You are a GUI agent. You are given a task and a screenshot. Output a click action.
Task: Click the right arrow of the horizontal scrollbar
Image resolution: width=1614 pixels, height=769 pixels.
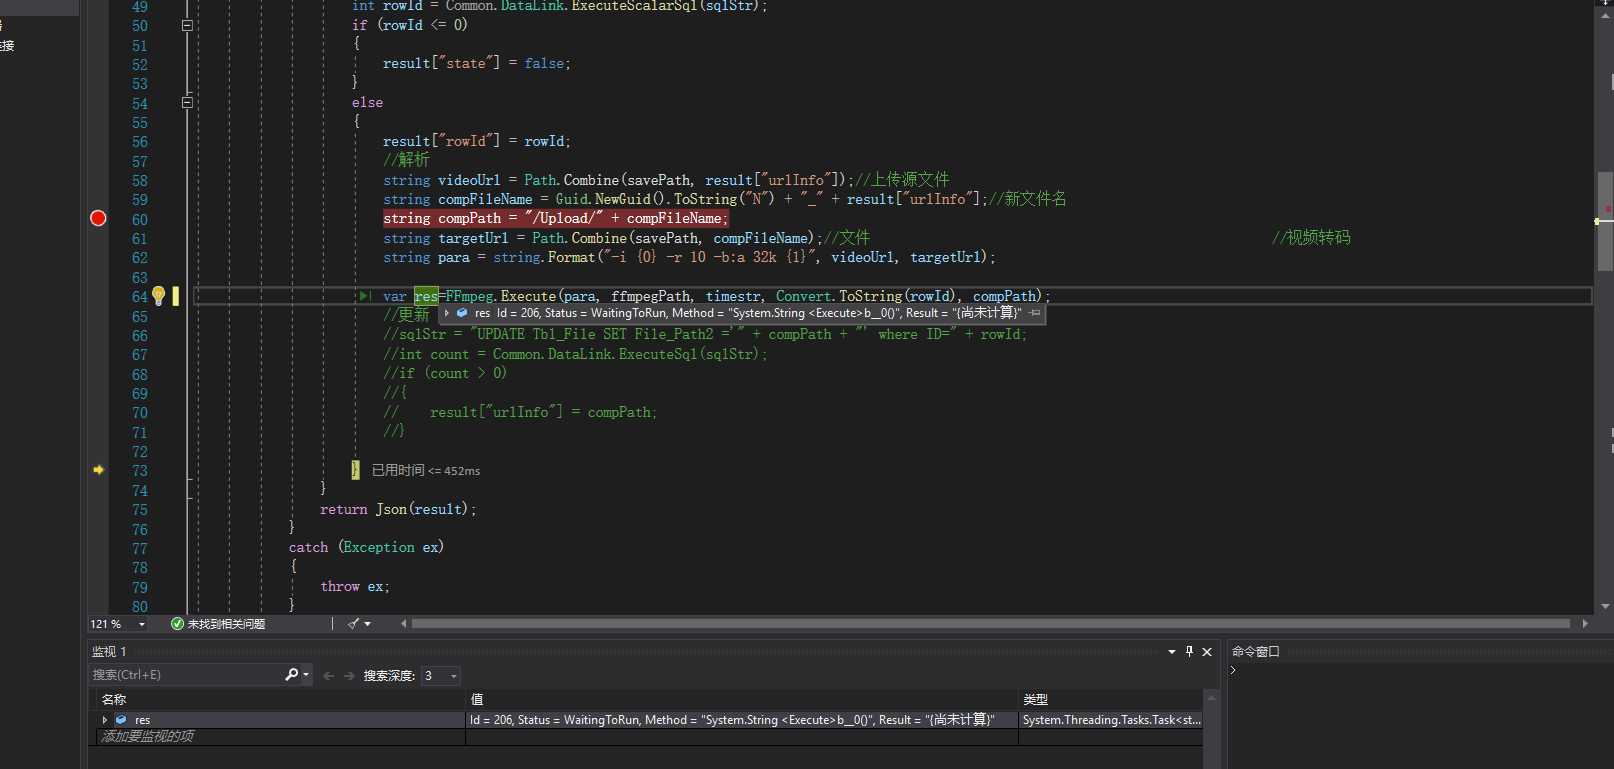(1584, 624)
